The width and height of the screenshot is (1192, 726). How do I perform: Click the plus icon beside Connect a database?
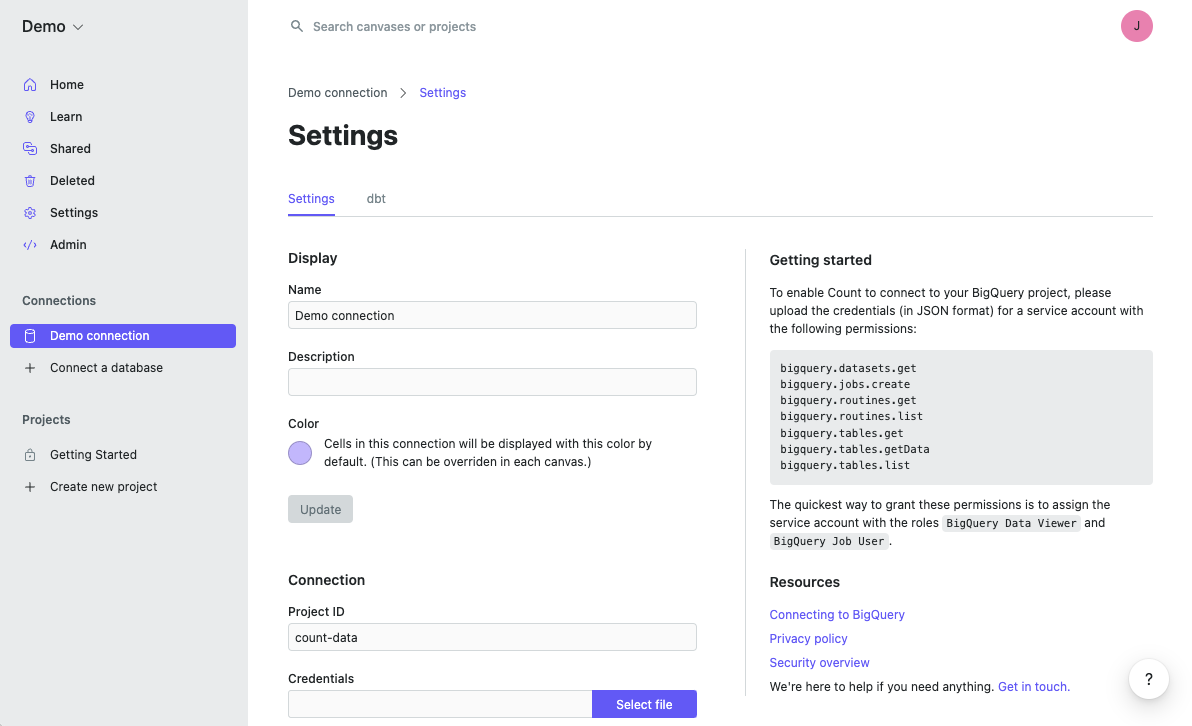(30, 368)
